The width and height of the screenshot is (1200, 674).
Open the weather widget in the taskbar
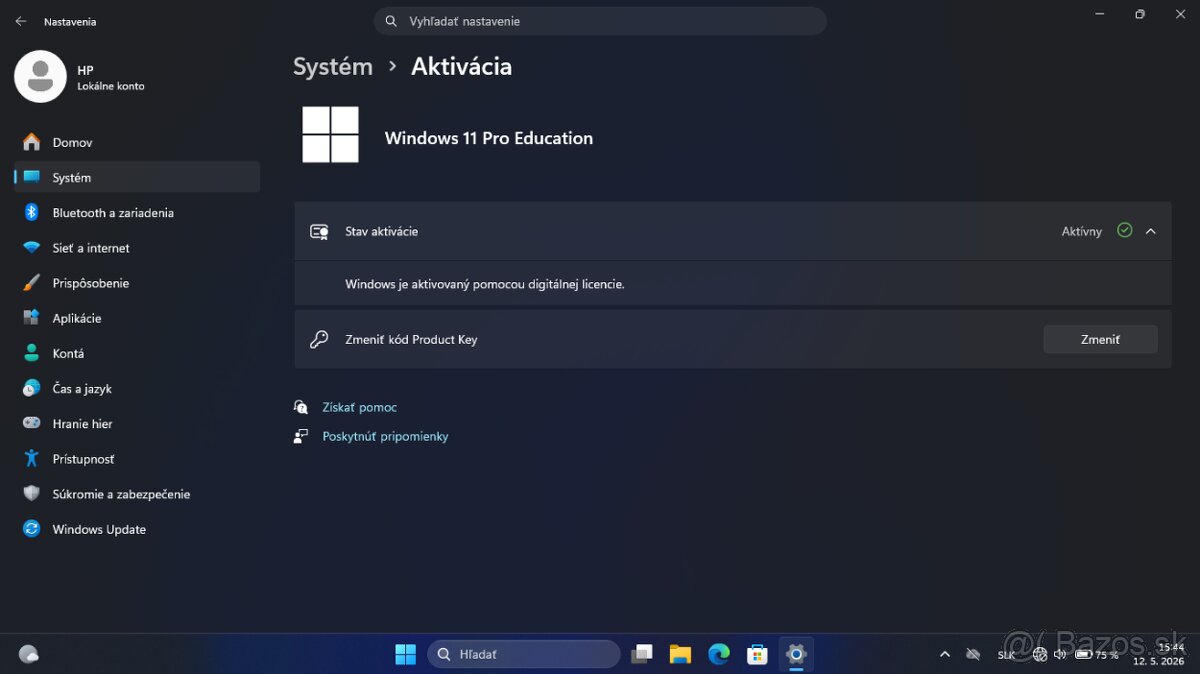(x=29, y=654)
